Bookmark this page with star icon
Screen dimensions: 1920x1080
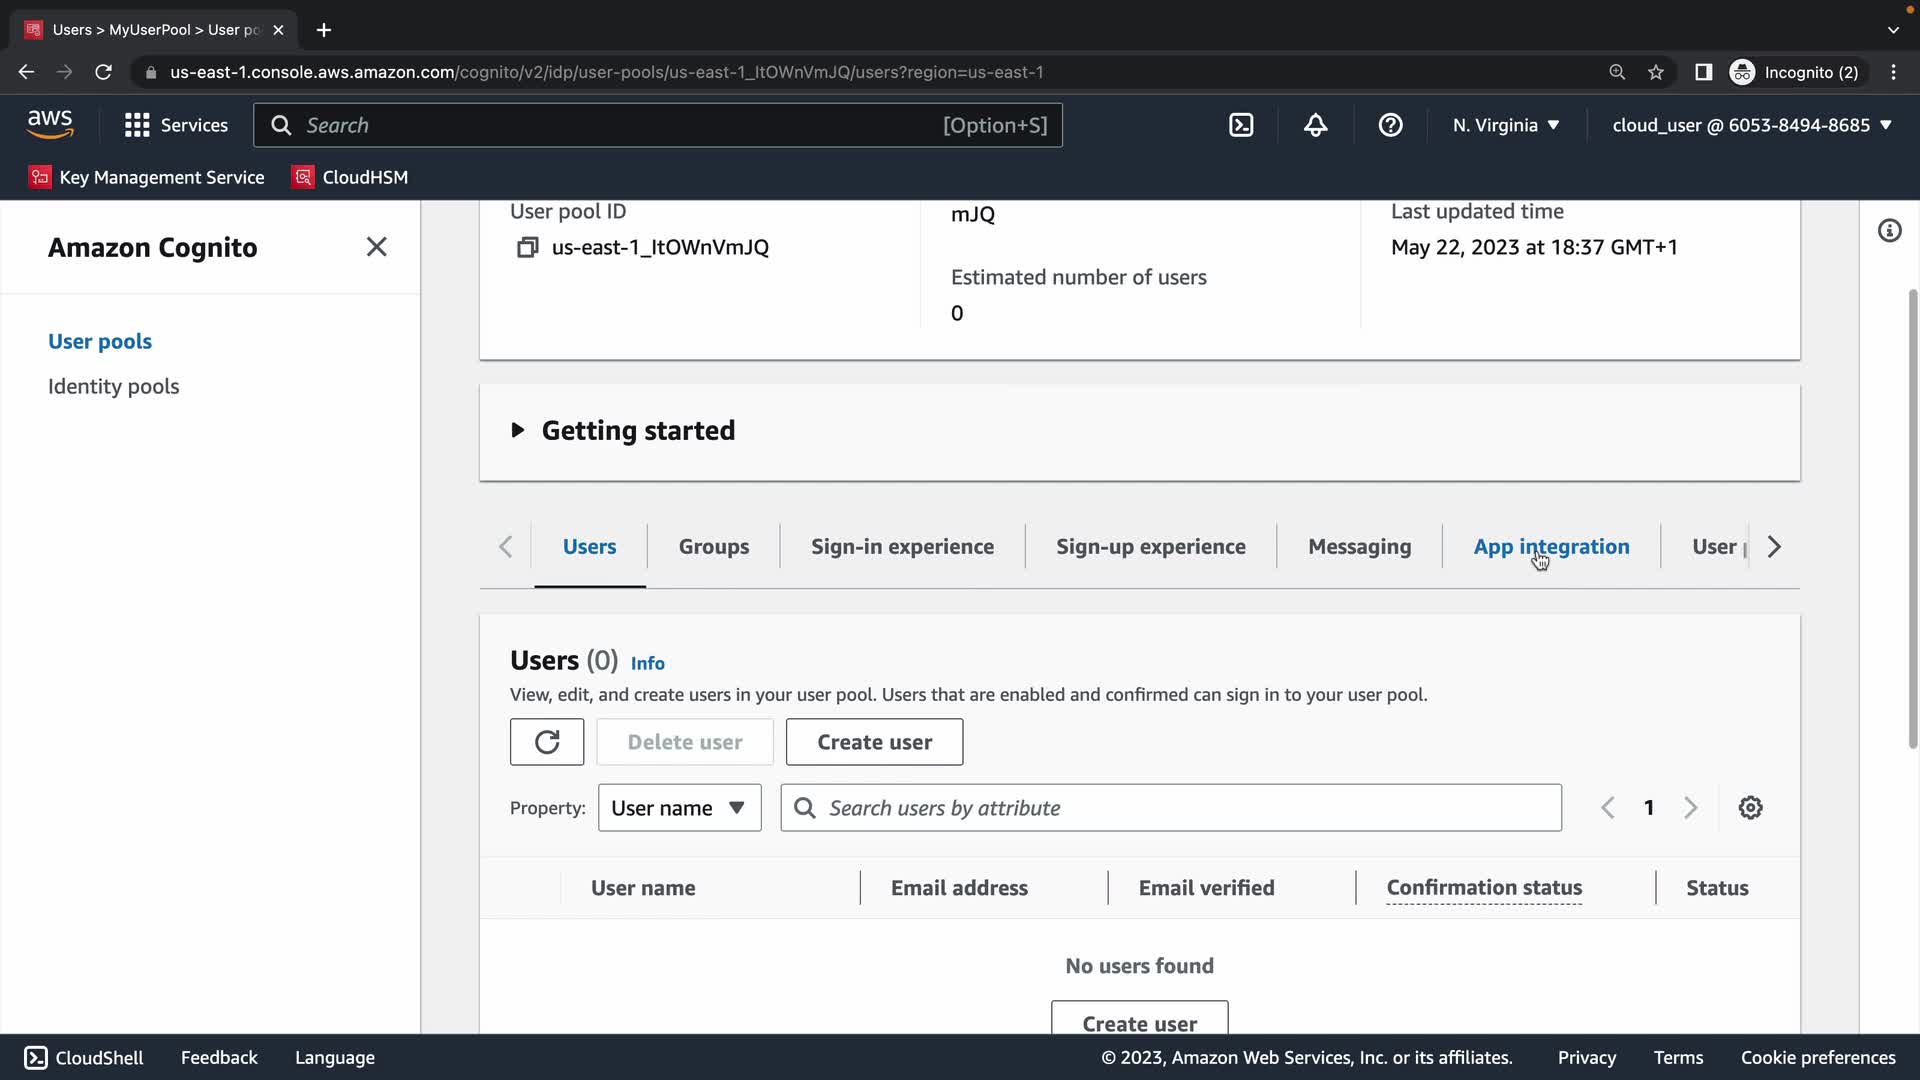pyautogui.click(x=1656, y=72)
